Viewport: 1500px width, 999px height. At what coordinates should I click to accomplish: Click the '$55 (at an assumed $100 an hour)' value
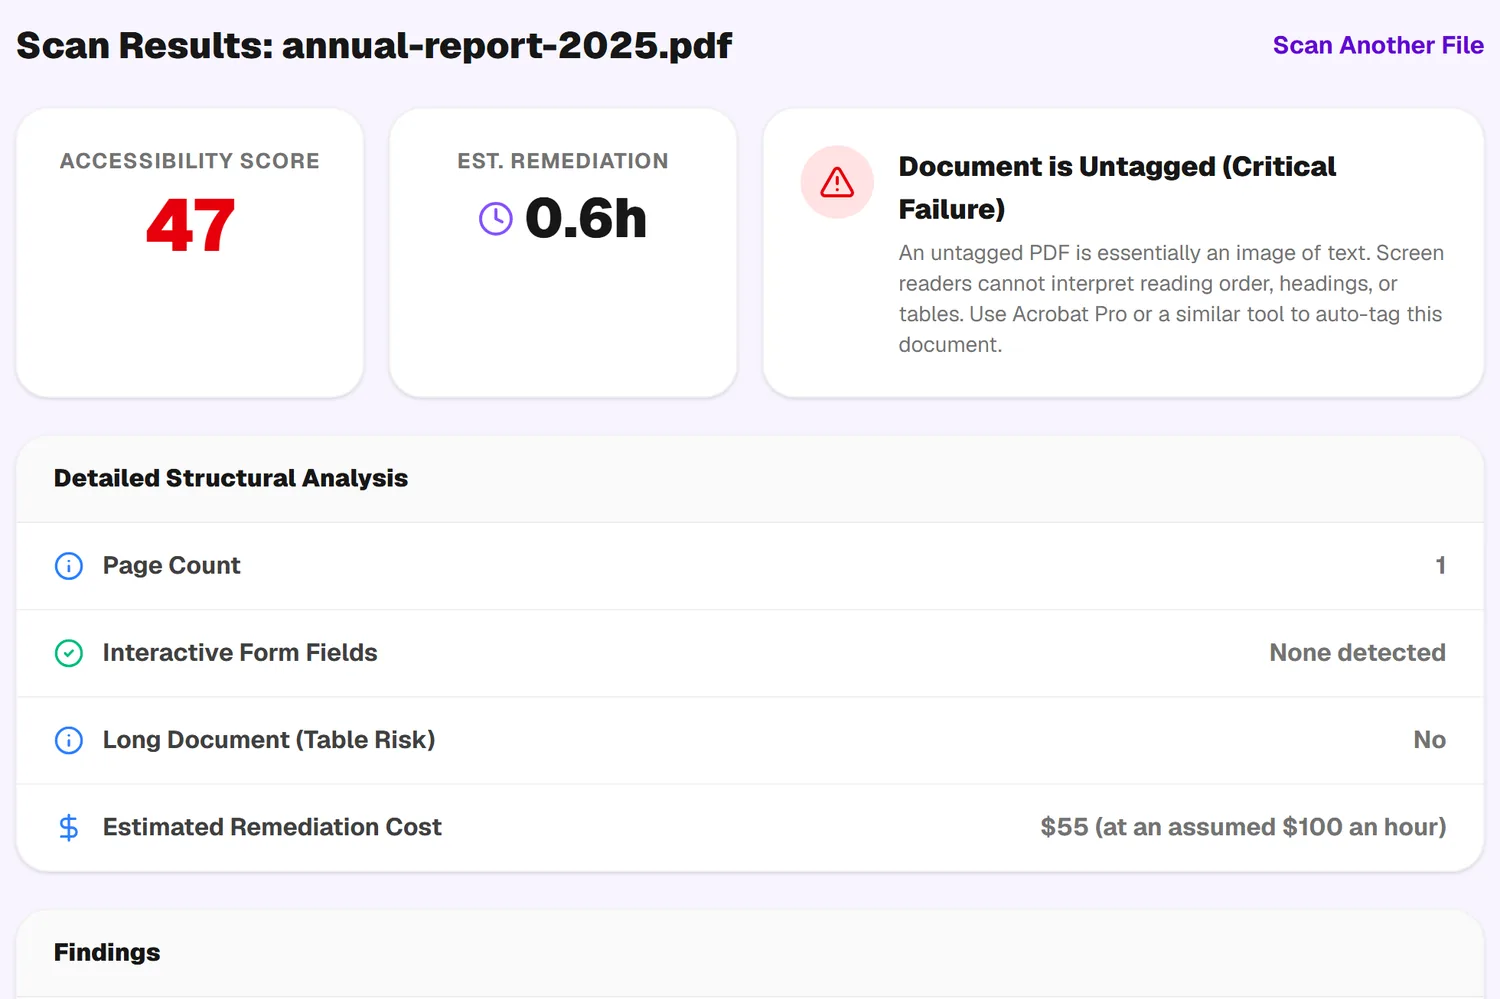pos(1243,827)
